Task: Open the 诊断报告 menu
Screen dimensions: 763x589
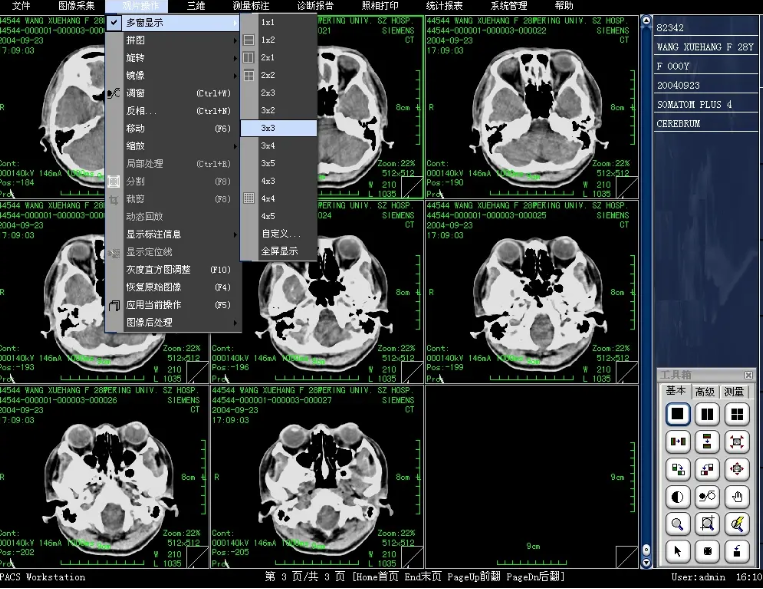Action: (x=315, y=6)
